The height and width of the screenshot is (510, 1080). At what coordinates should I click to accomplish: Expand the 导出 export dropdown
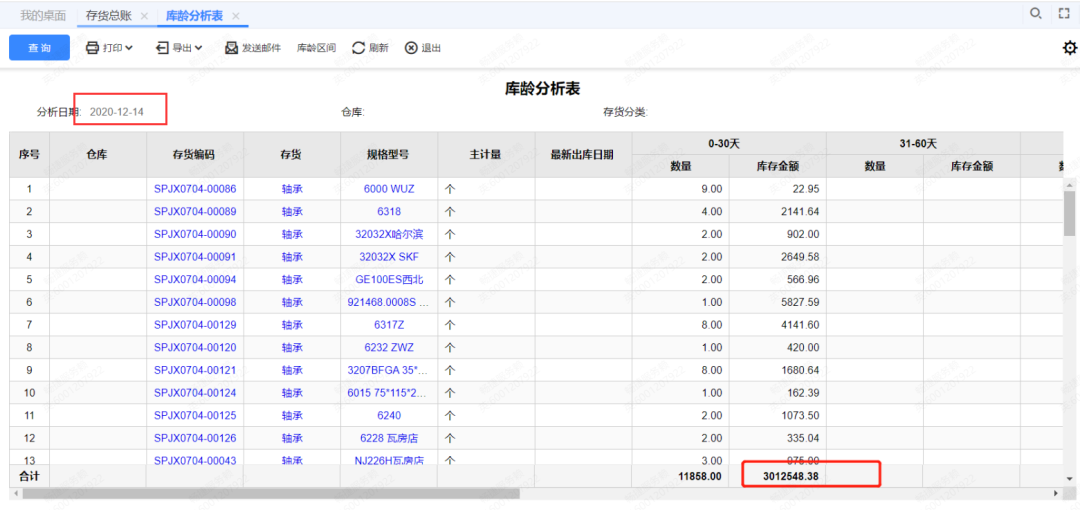pyautogui.click(x=179, y=48)
